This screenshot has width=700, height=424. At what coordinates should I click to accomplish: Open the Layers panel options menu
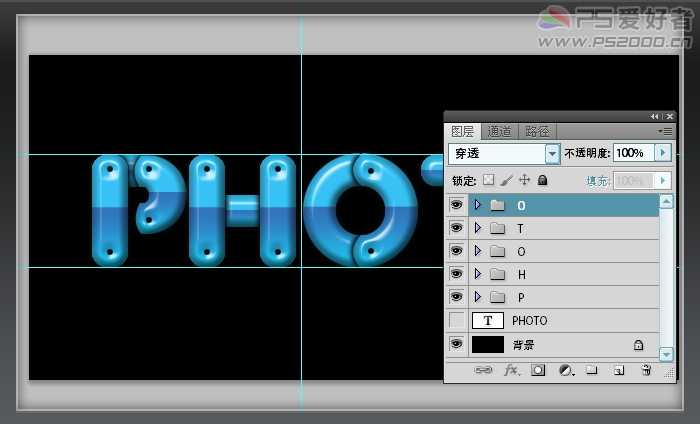[665, 131]
